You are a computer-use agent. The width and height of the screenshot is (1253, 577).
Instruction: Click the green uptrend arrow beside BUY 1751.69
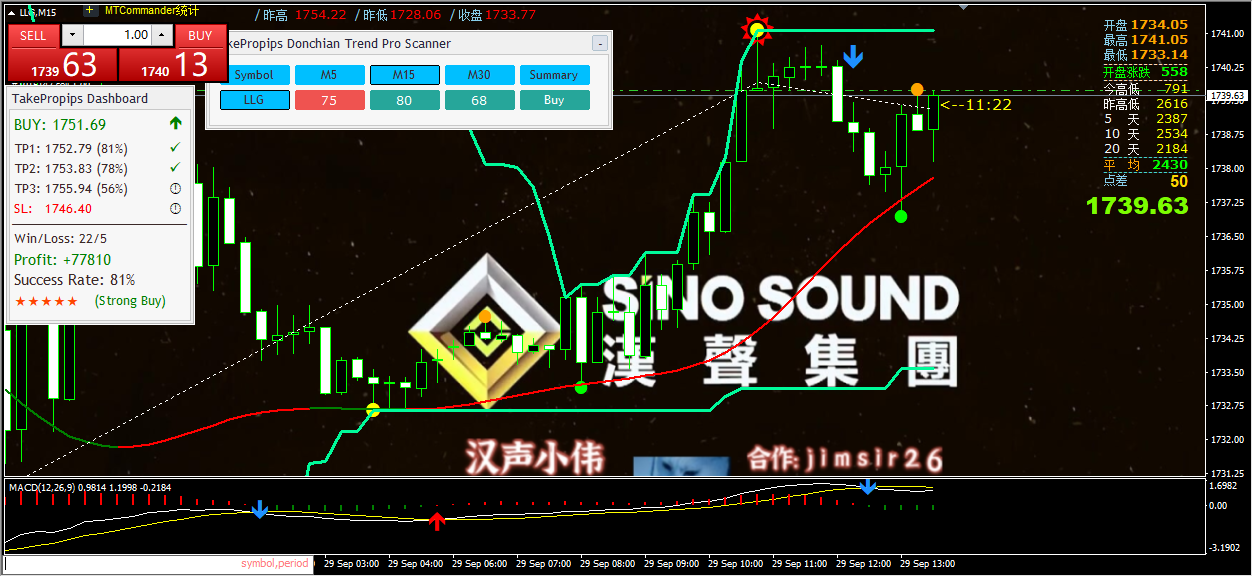(176, 123)
